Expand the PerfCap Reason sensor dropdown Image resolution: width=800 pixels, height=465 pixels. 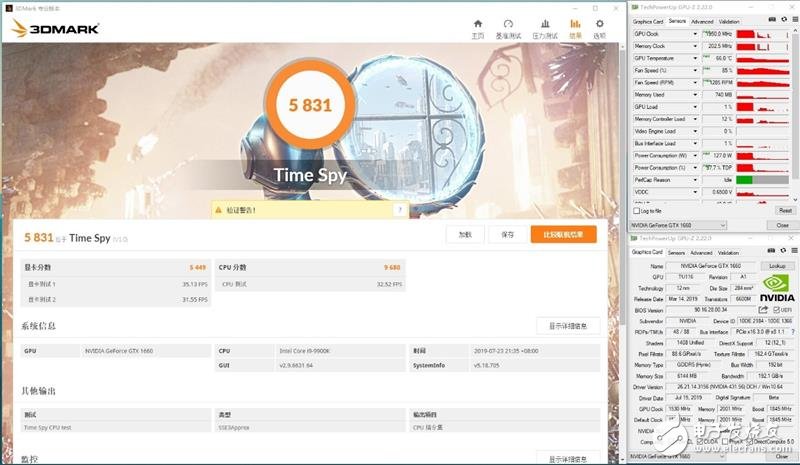[x=694, y=180]
